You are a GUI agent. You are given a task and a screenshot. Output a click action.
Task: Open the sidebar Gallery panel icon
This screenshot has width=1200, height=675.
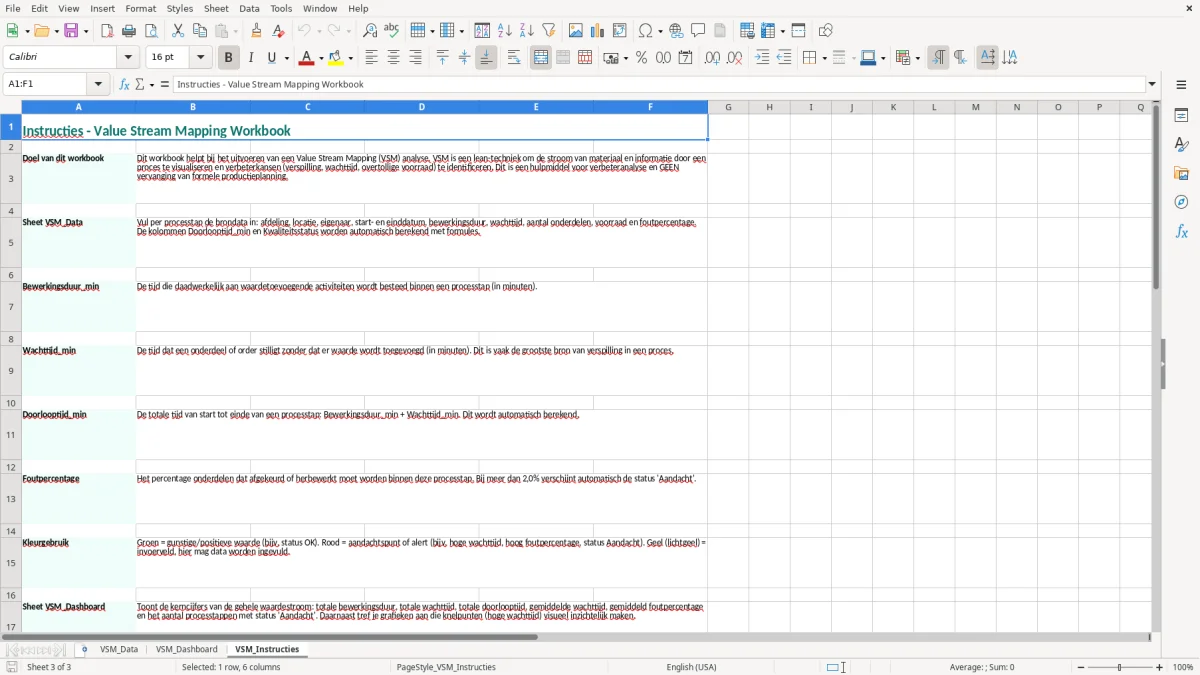click(x=1181, y=173)
